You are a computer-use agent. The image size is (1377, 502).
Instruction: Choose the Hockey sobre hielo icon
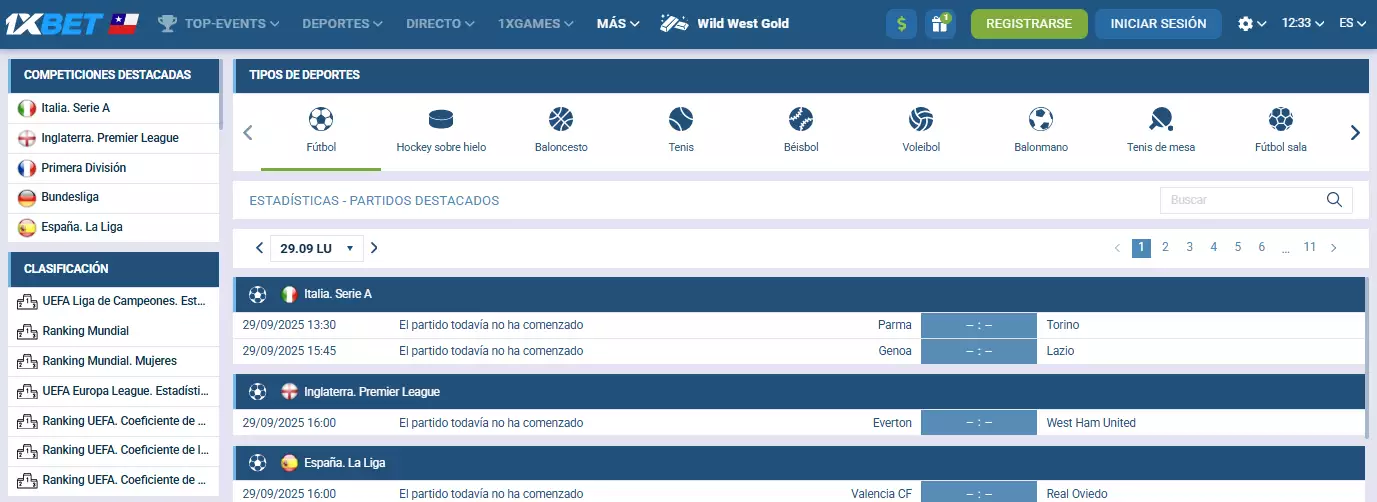(441, 120)
